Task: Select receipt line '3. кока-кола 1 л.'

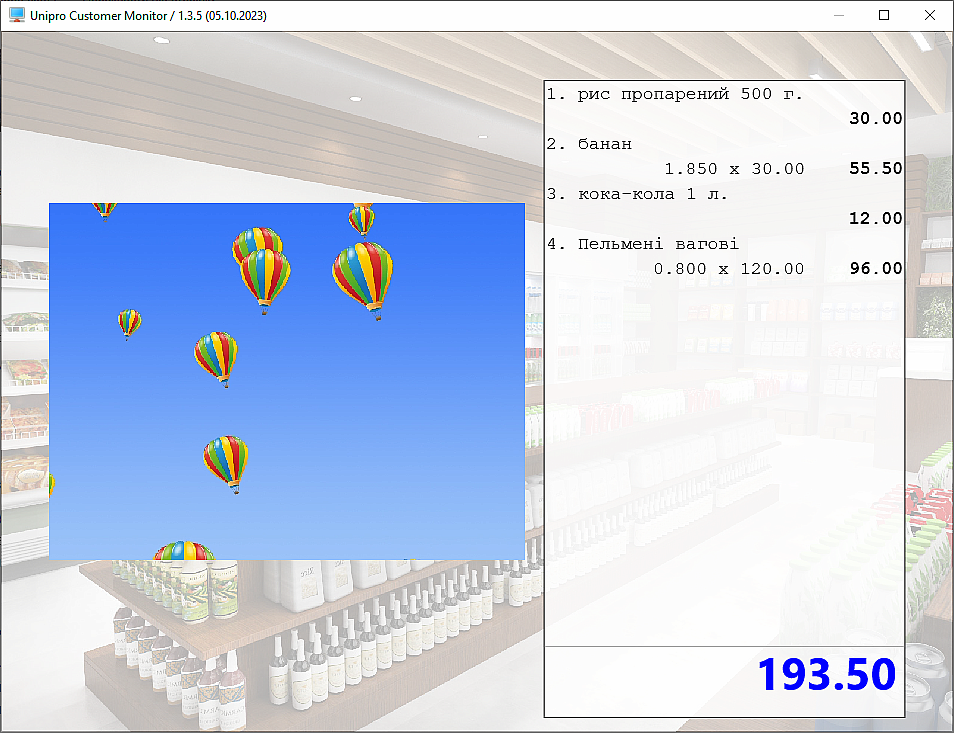Action: point(637,194)
